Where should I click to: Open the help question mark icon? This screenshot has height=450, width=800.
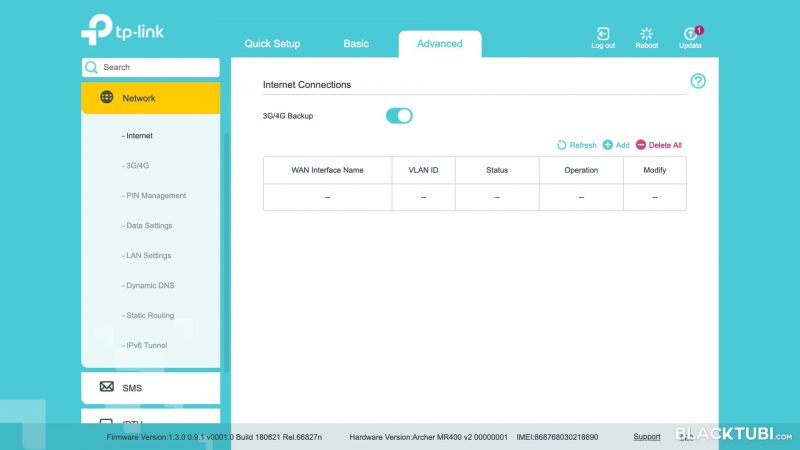point(698,81)
